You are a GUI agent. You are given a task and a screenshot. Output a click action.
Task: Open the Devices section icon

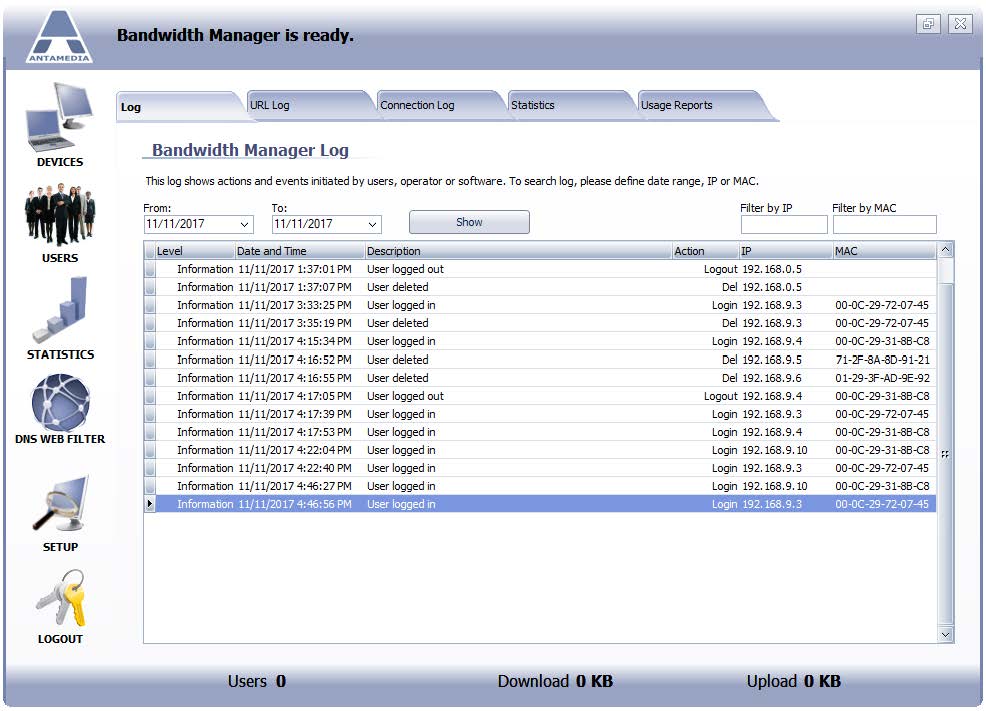tap(60, 117)
